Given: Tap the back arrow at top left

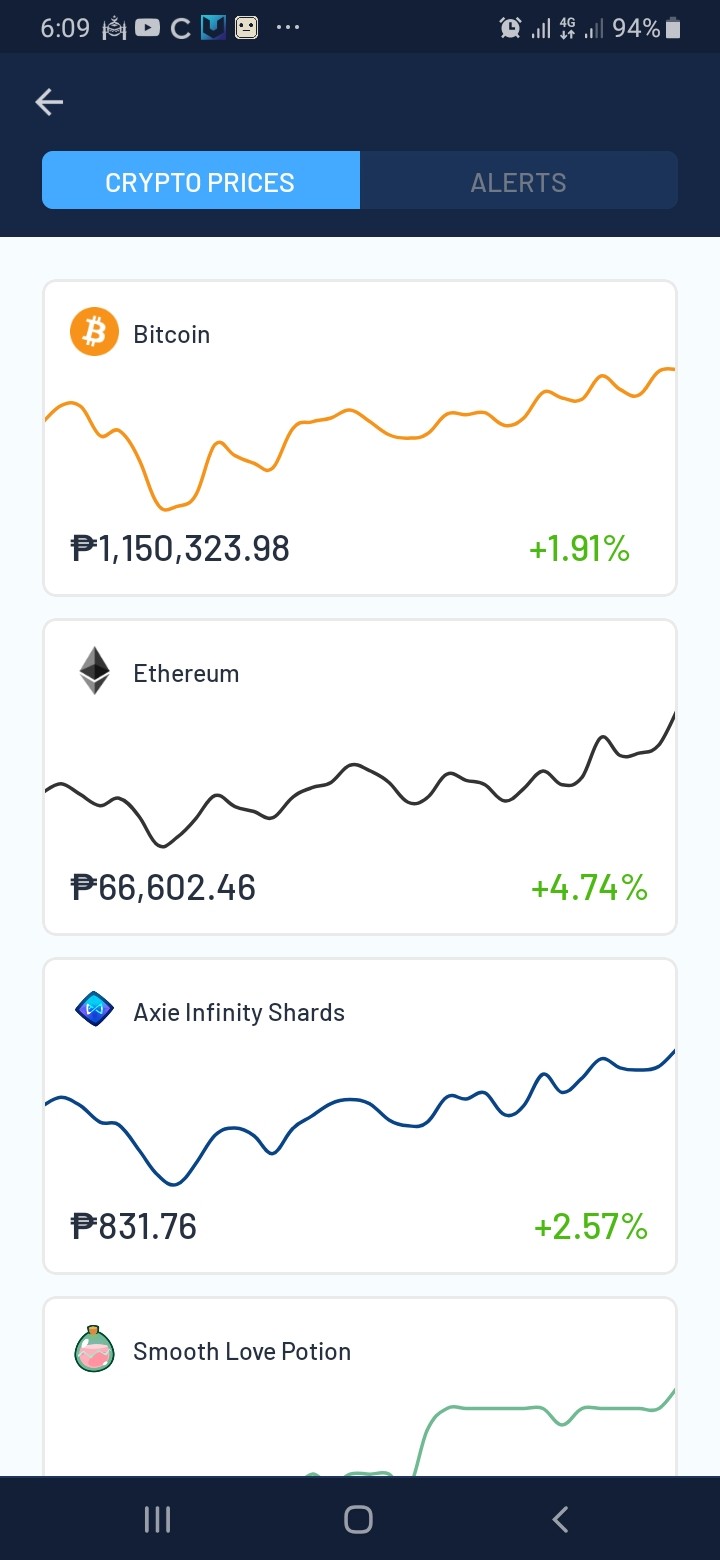Looking at the screenshot, I should (x=49, y=101).
